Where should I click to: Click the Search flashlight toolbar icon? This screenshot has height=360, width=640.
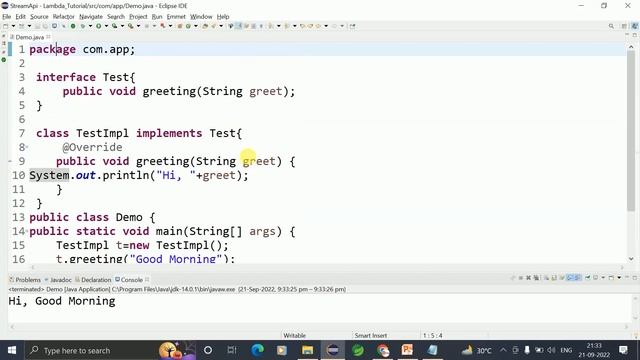(x=213, y=26)
